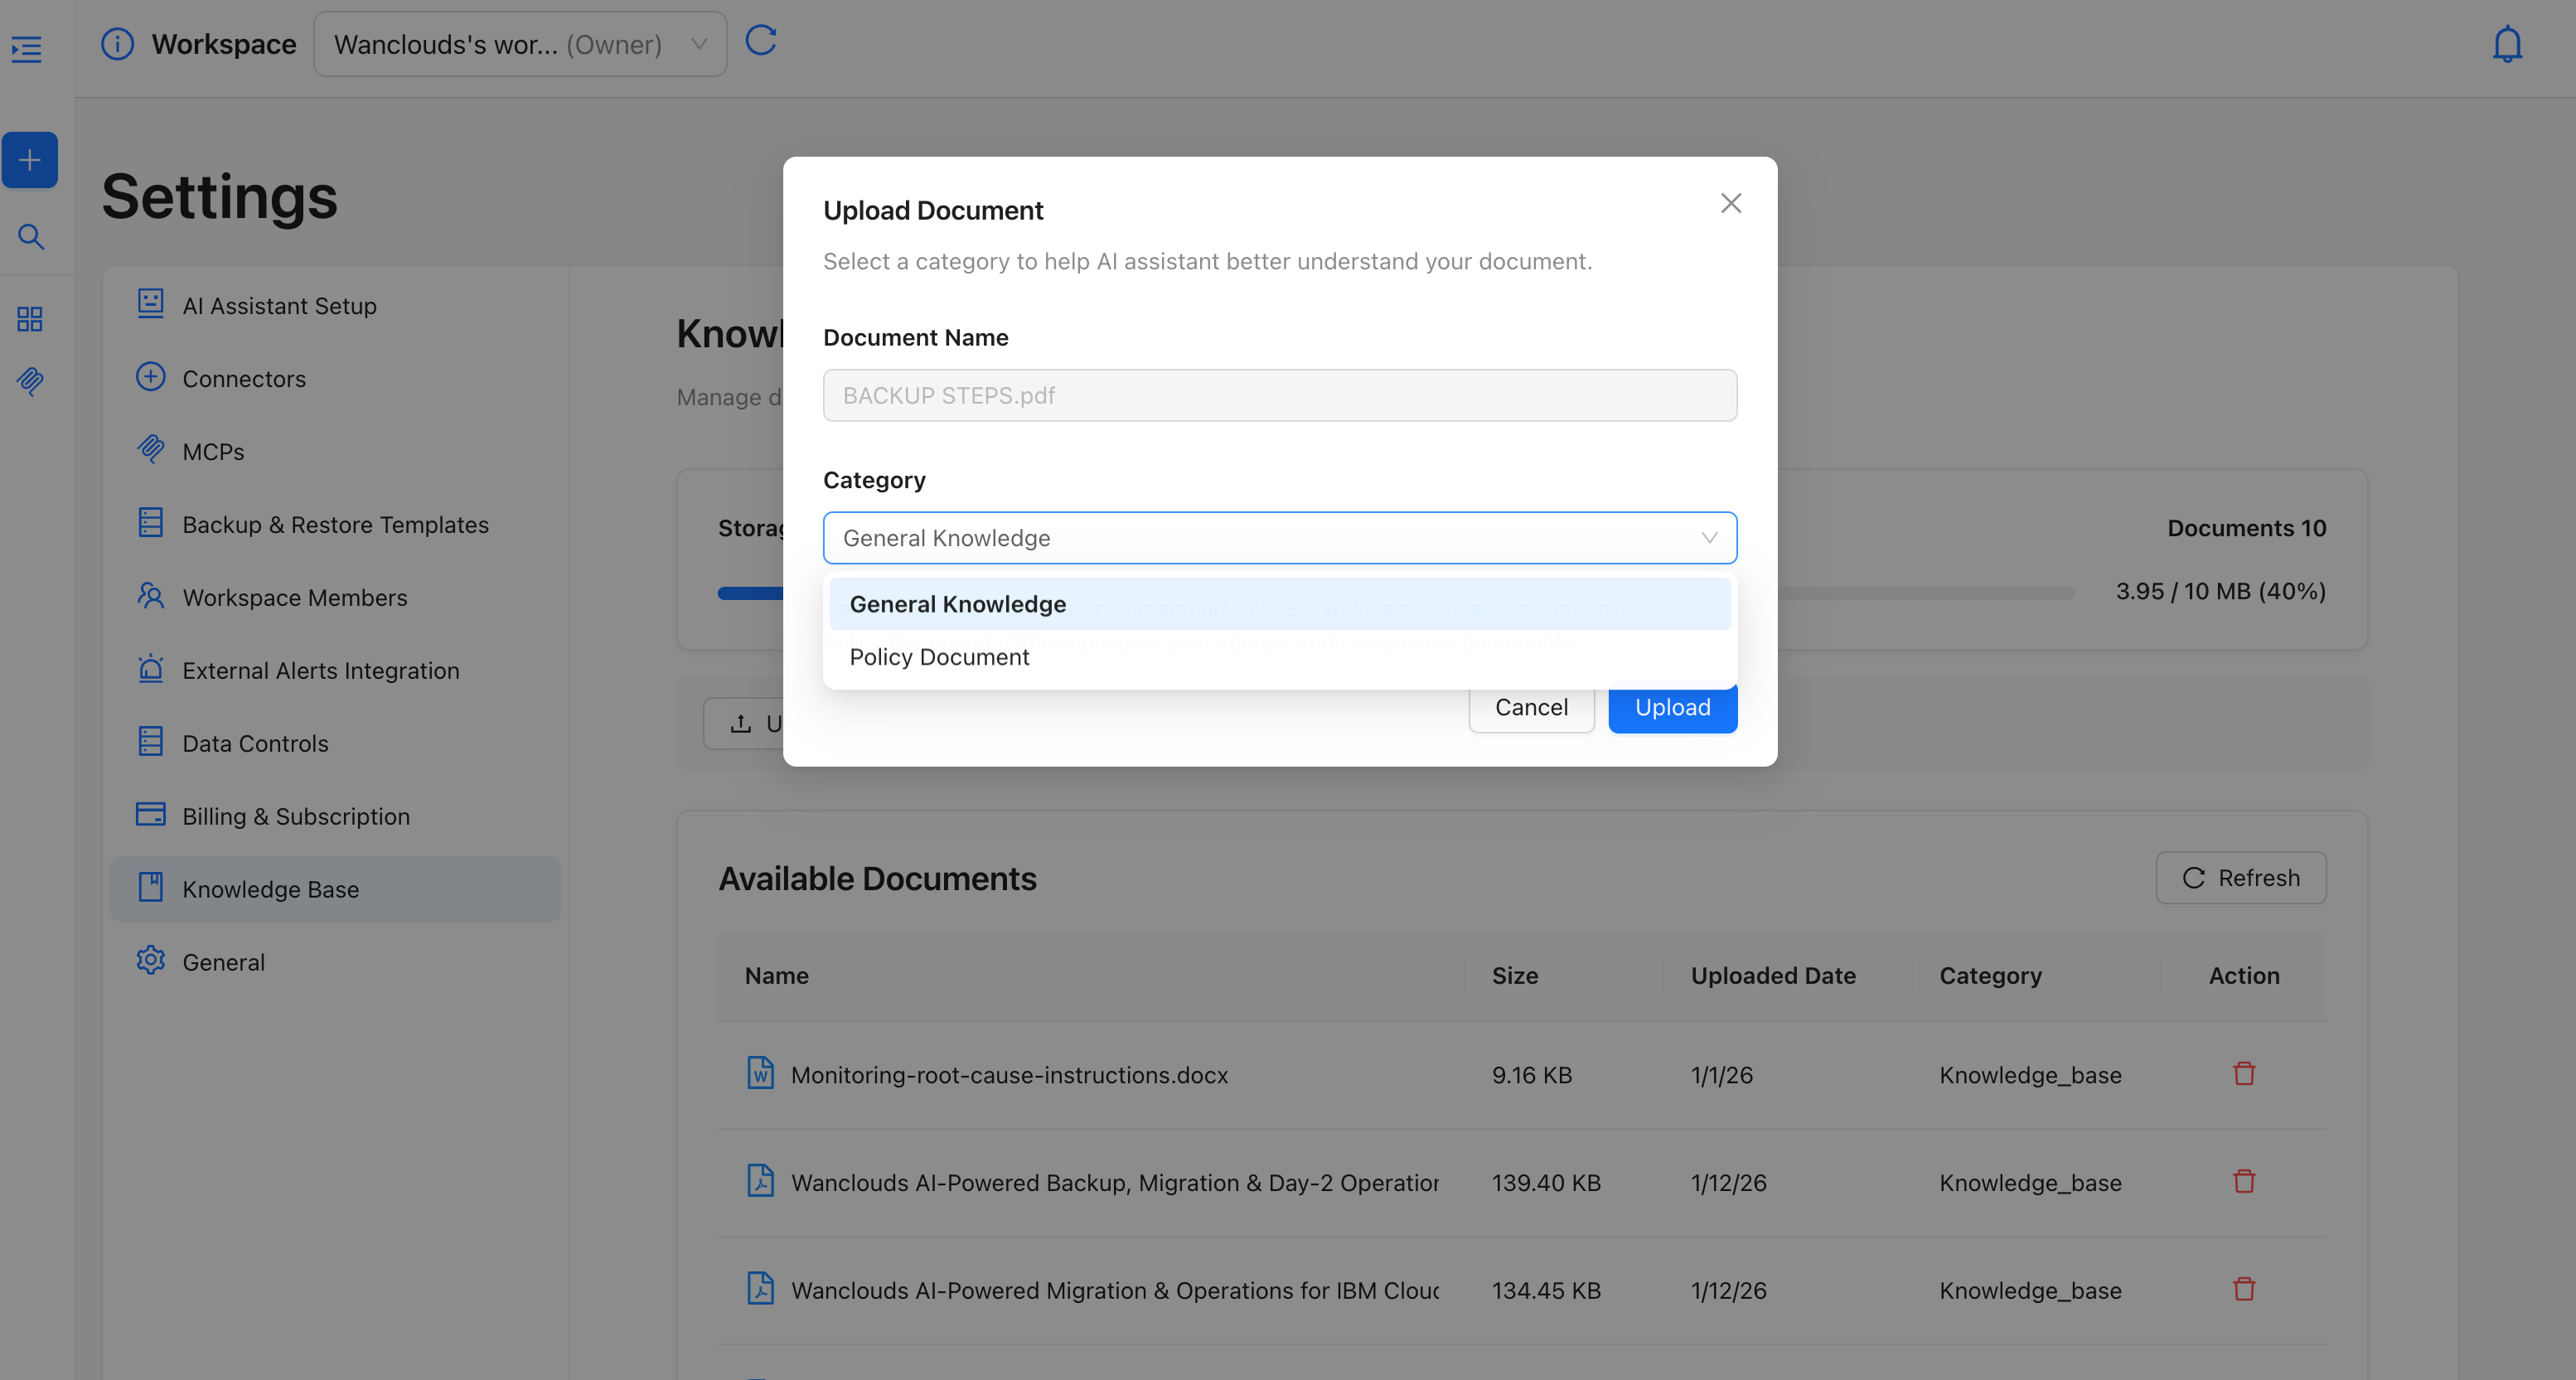Click the Document Name input field
This screenshot has width=2576, height=1380.
click(1279, 396)
